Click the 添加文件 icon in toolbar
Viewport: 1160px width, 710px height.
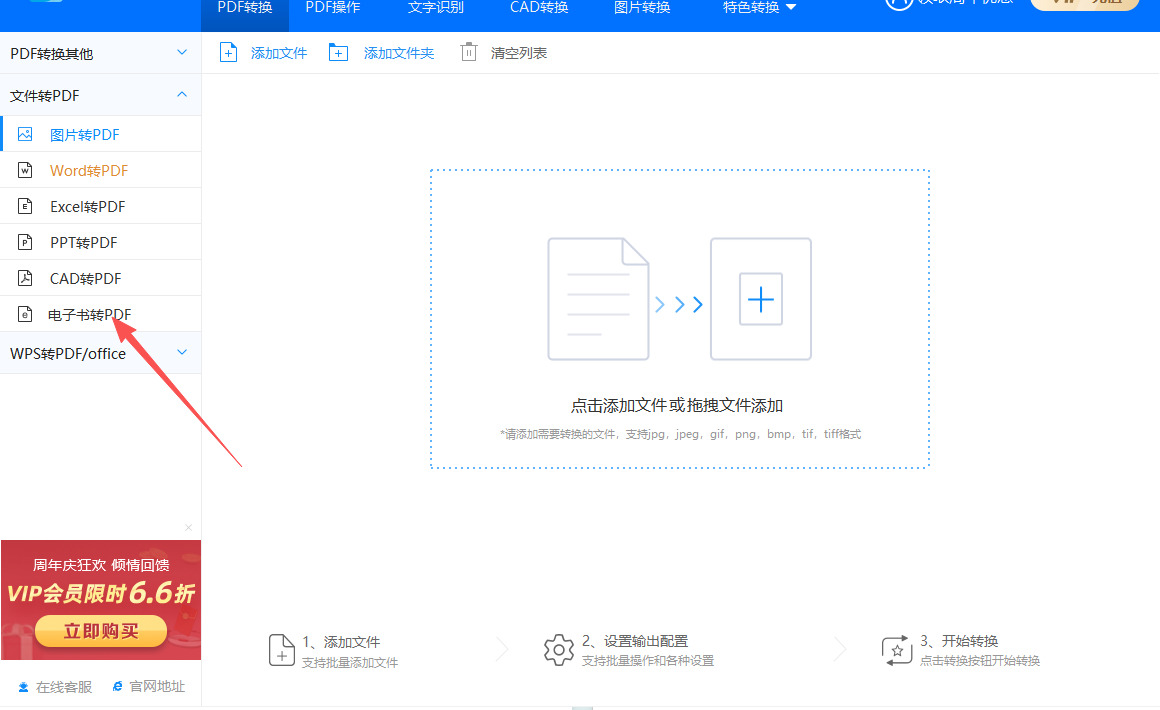229,53
